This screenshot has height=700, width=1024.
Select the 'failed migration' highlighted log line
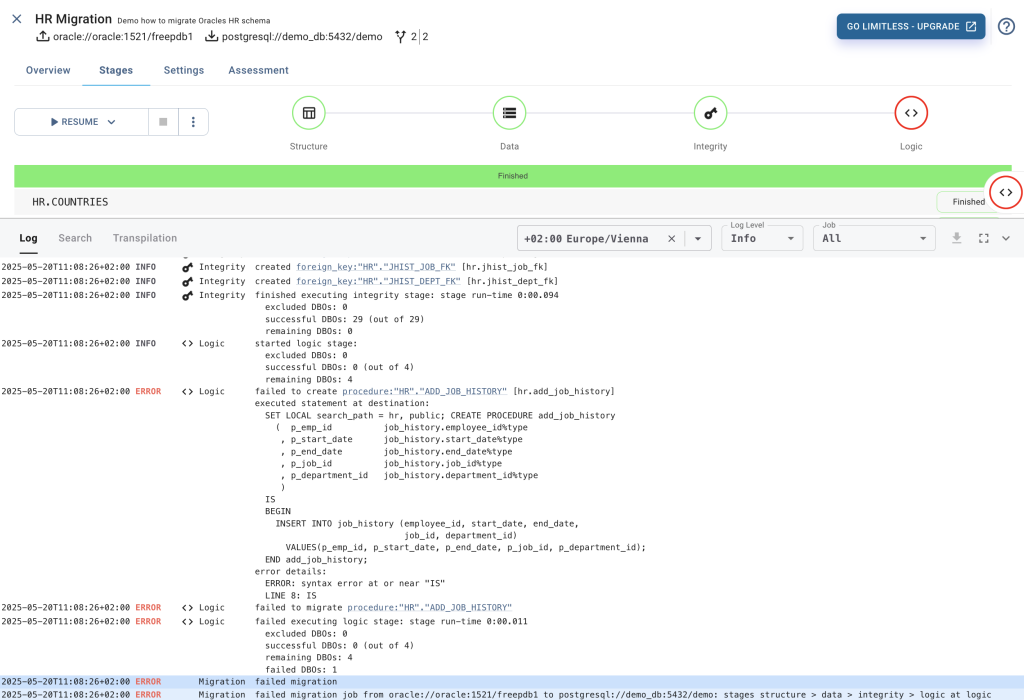coord(512,682)
